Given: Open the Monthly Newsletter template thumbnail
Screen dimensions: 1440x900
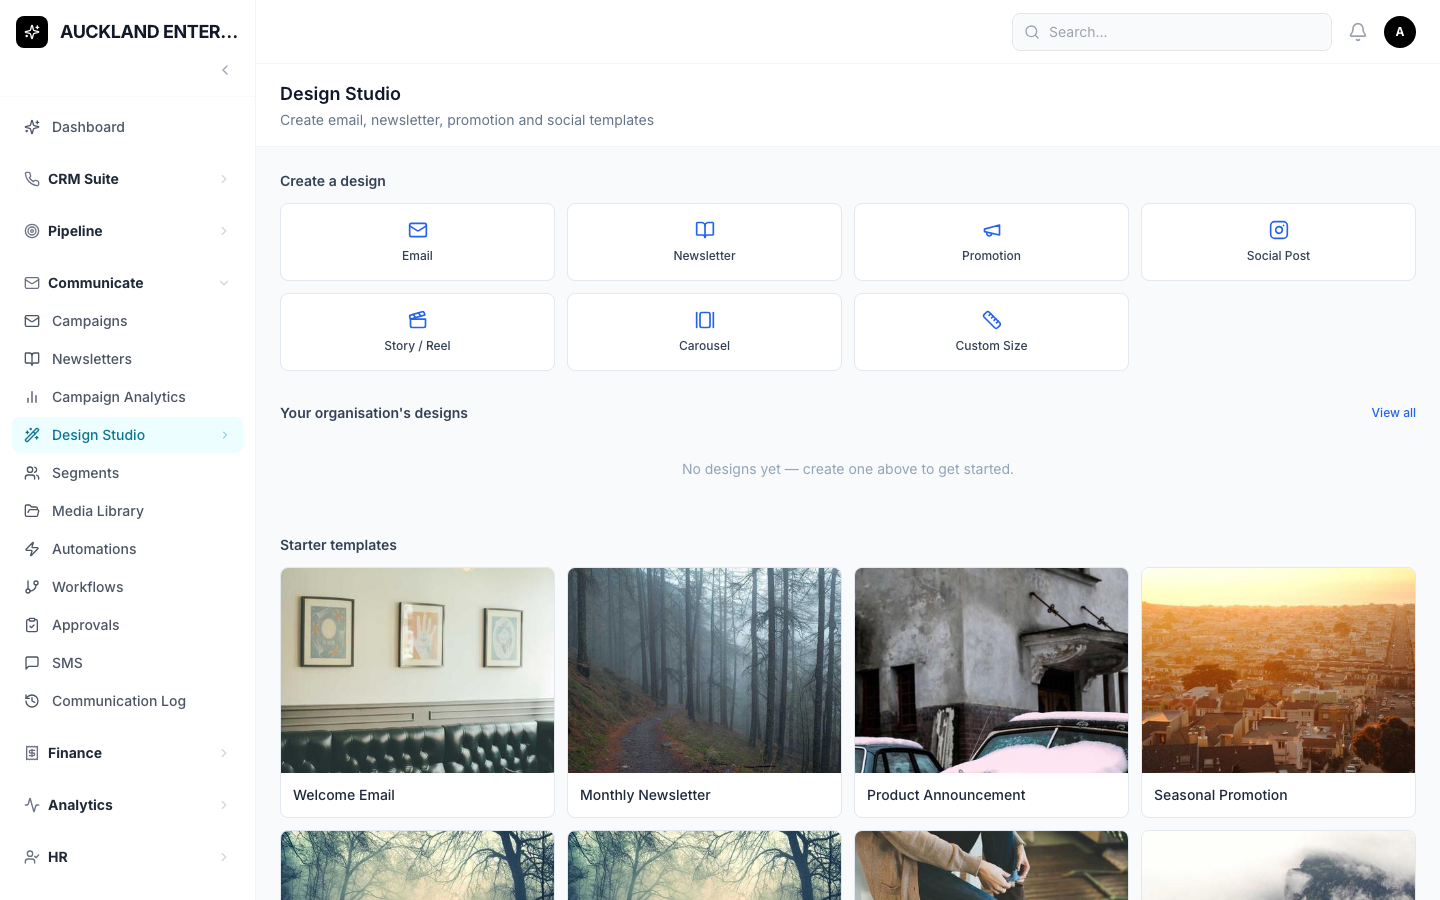Looking at the screenshot, I should pos(704,670).
